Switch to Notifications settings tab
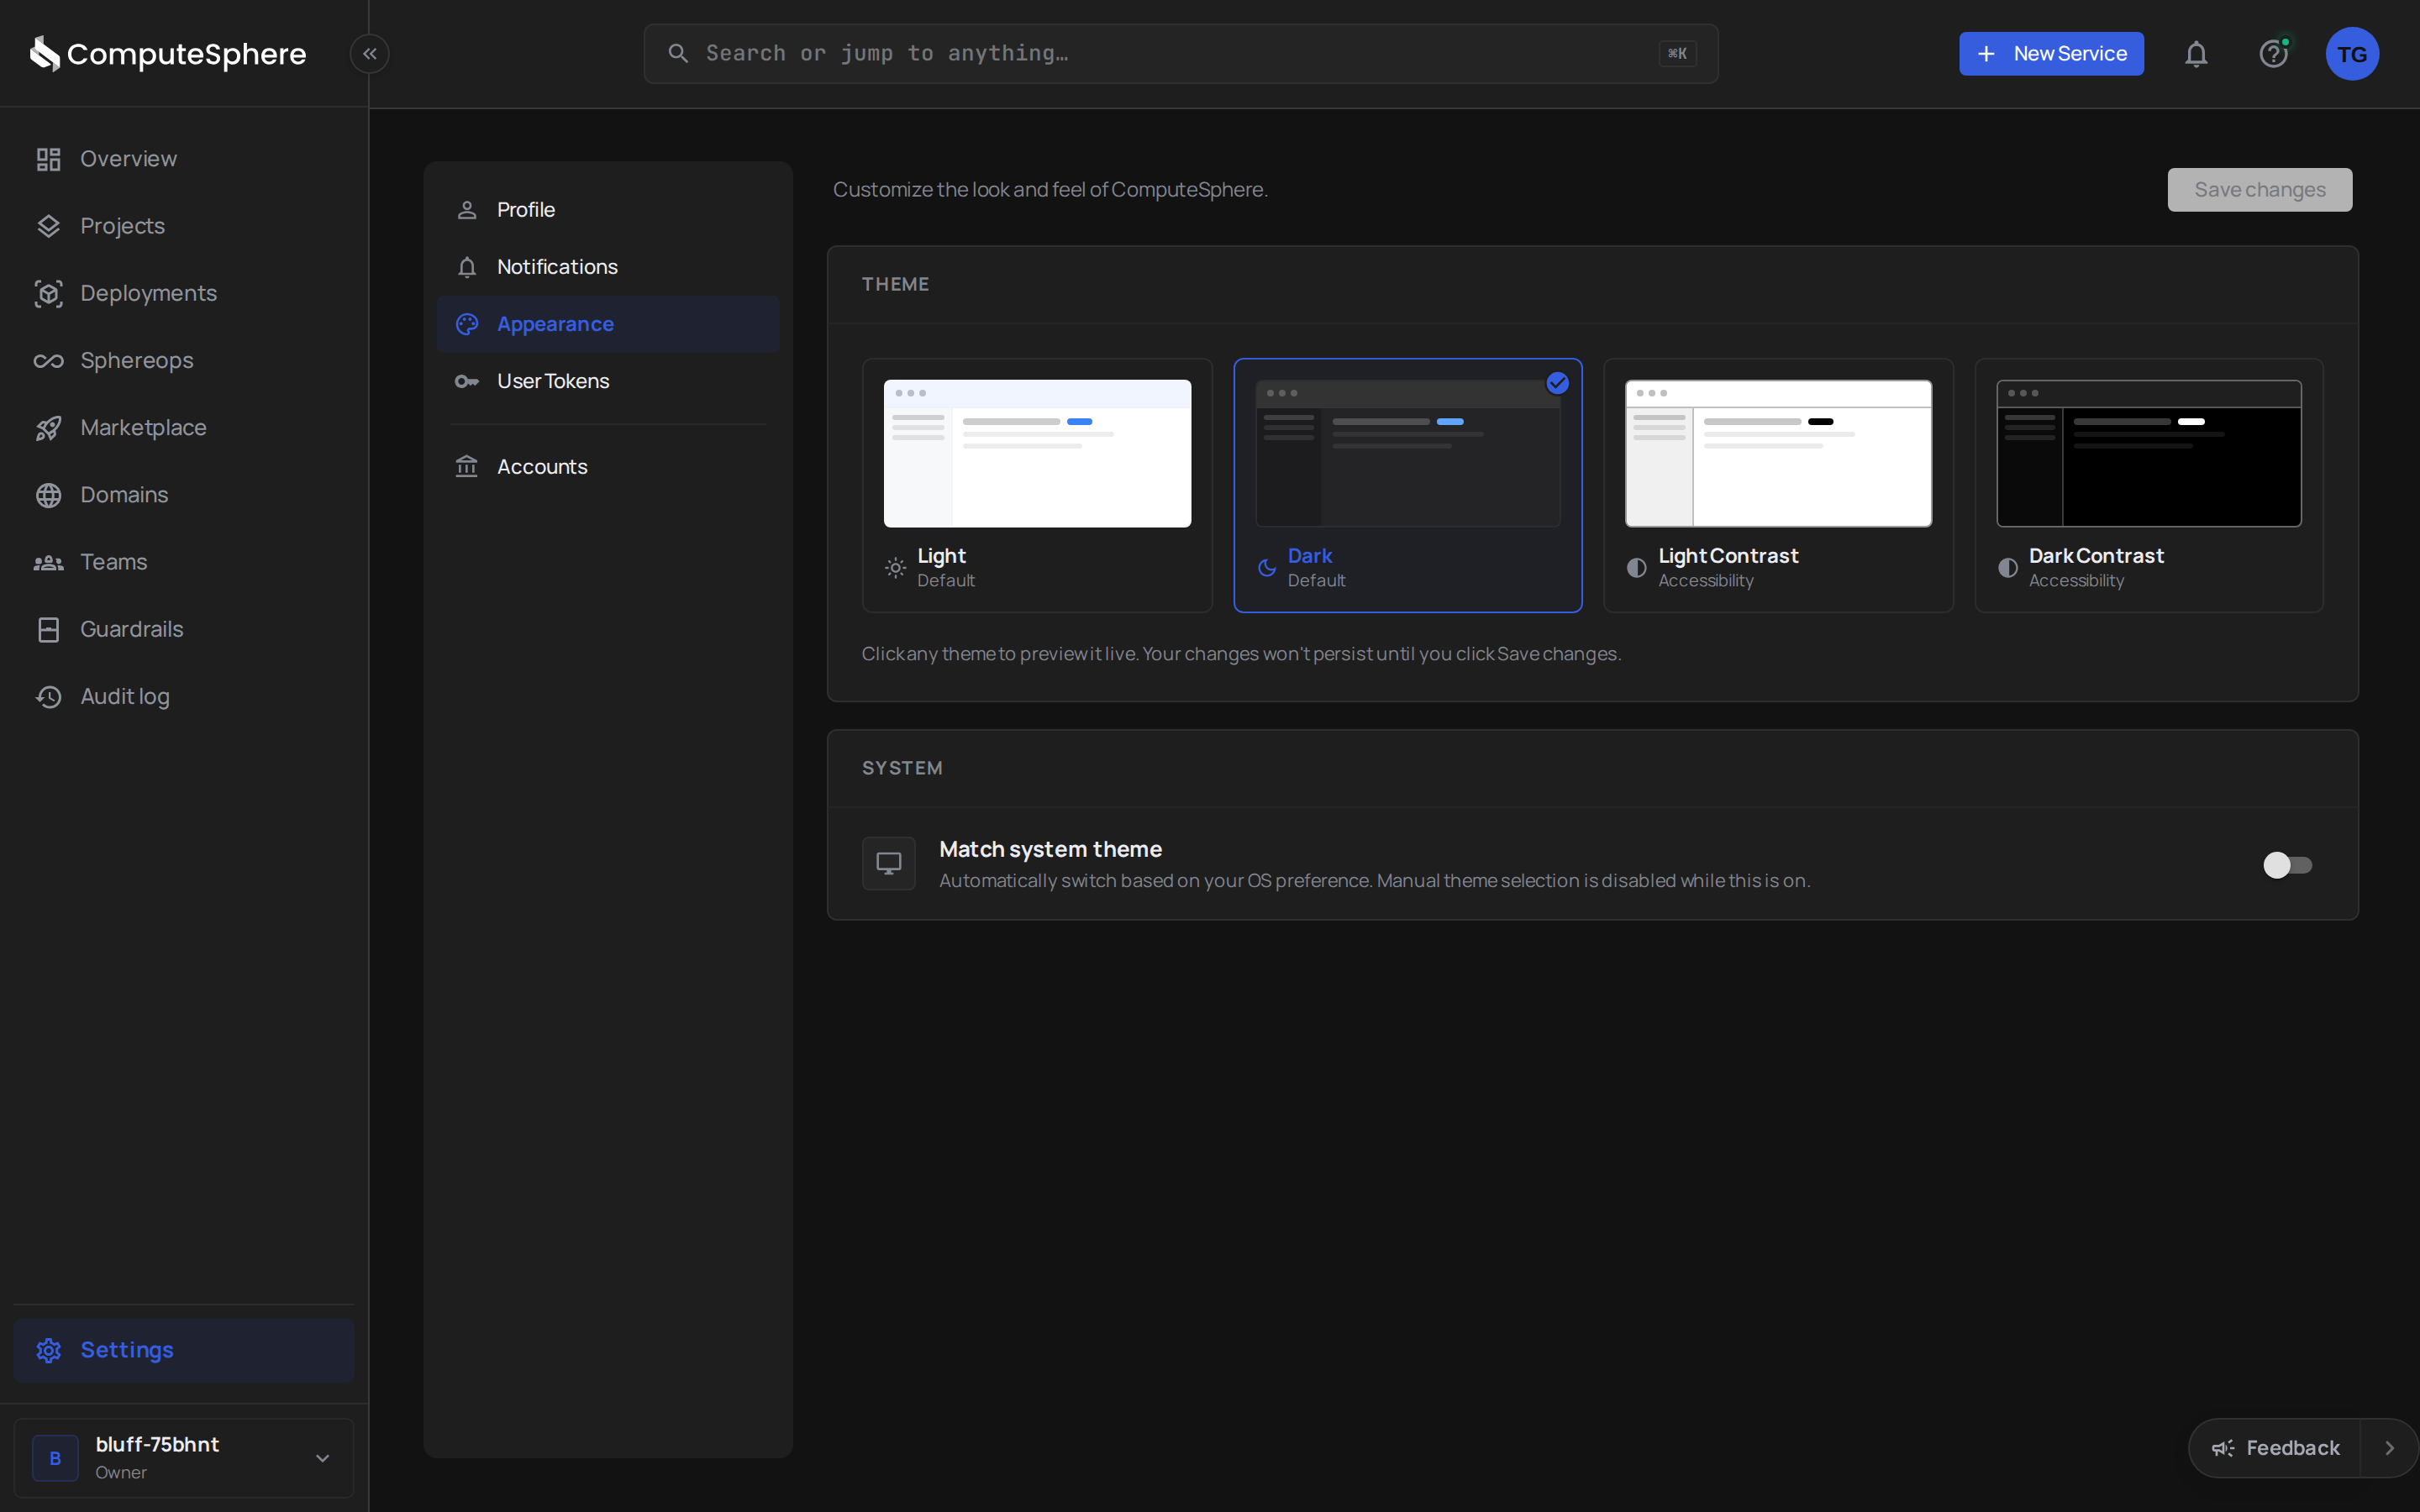The height and width of the screenshot is (1512, 2420). [608, 267]
